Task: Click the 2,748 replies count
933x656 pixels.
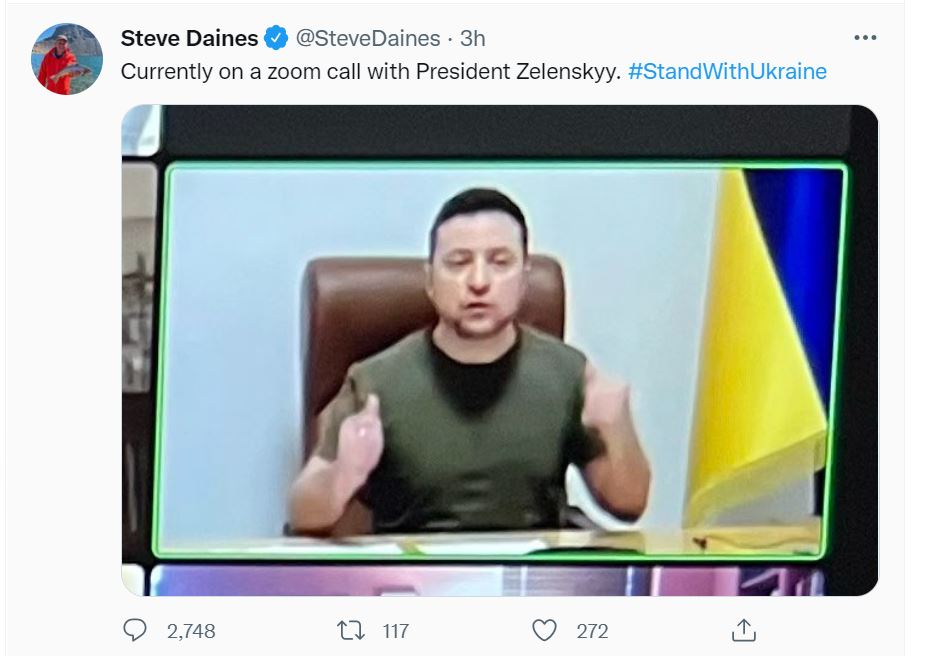Action: tap(191, 630)
